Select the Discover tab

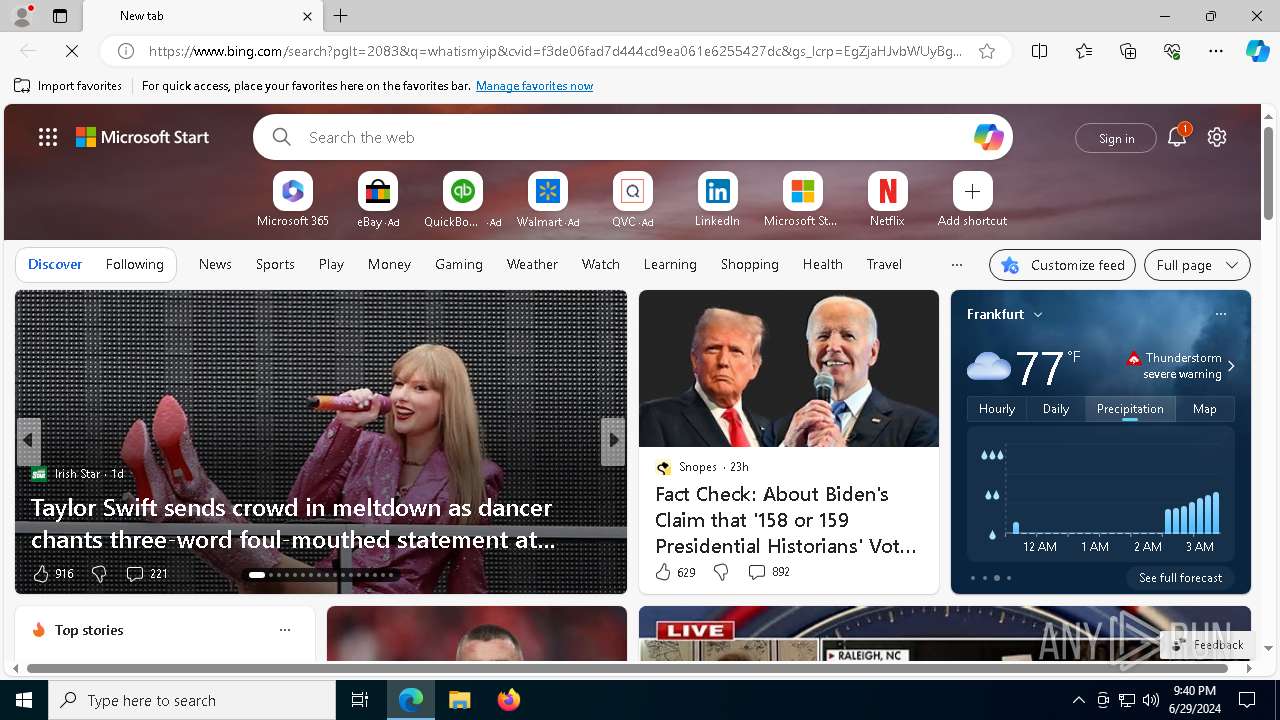(x=55, y=264)
